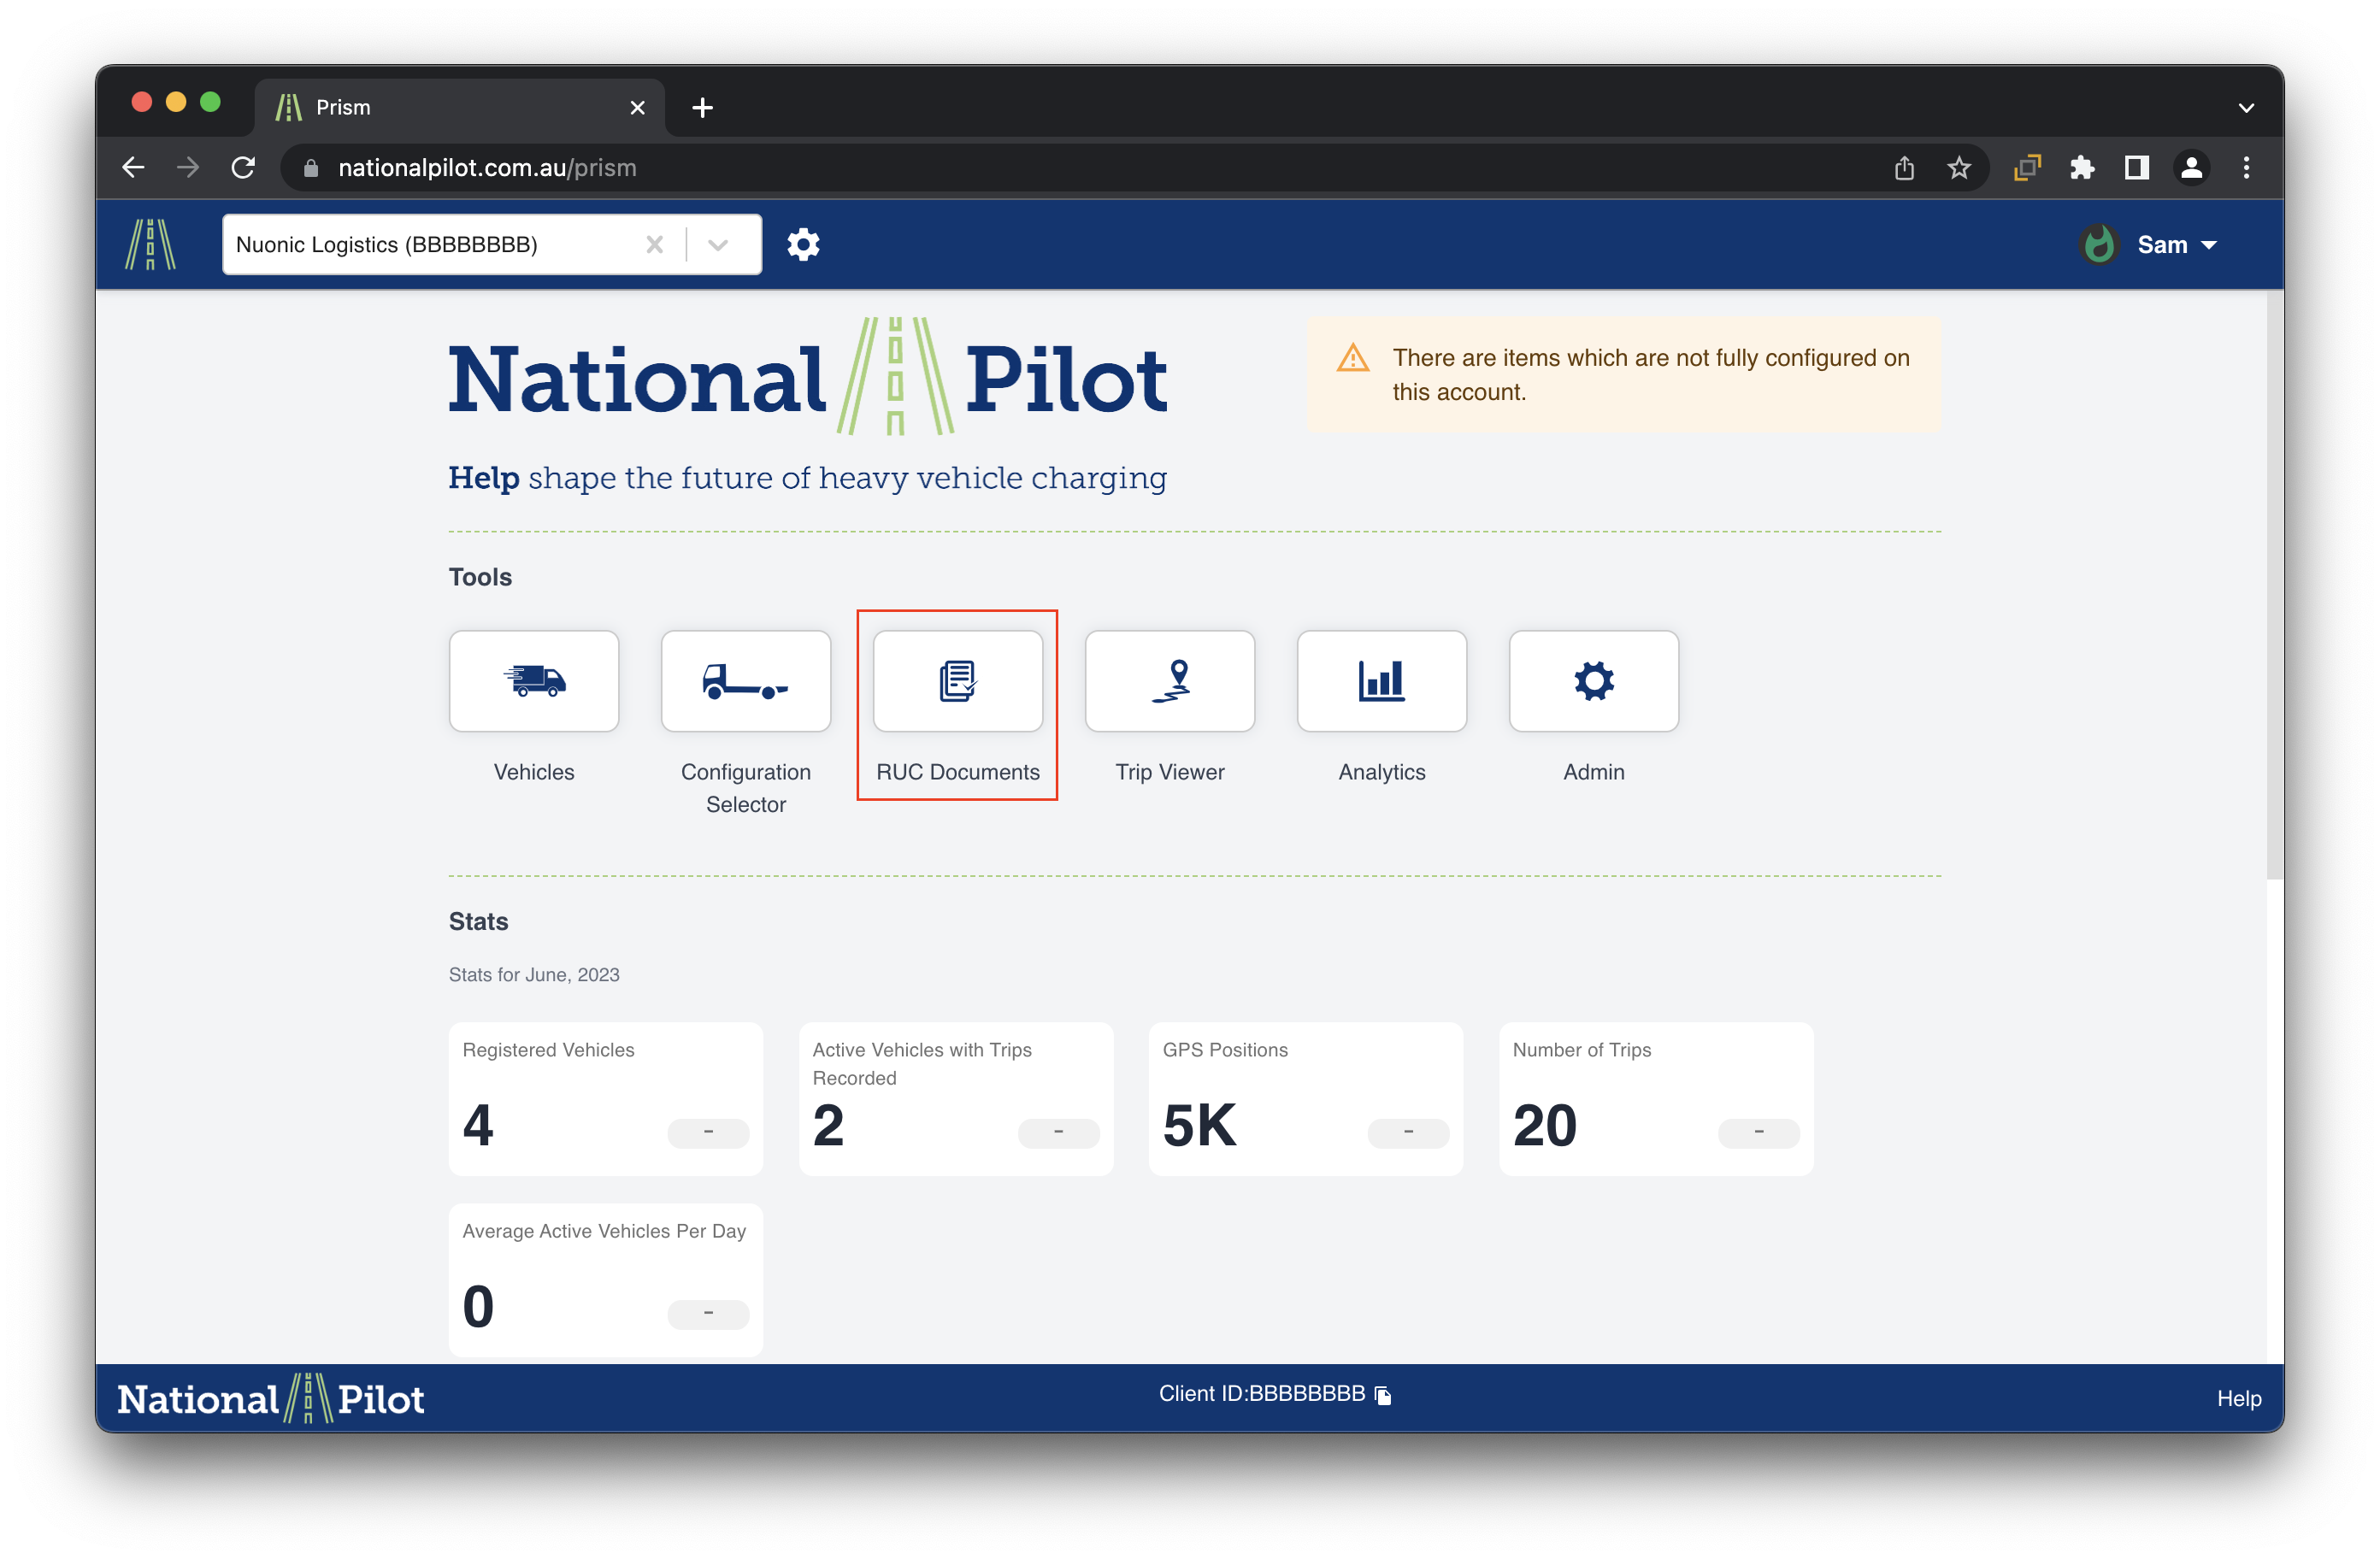Click the not fully configured warning banner
The image size is (2380, 1559).
(1623, 375)
